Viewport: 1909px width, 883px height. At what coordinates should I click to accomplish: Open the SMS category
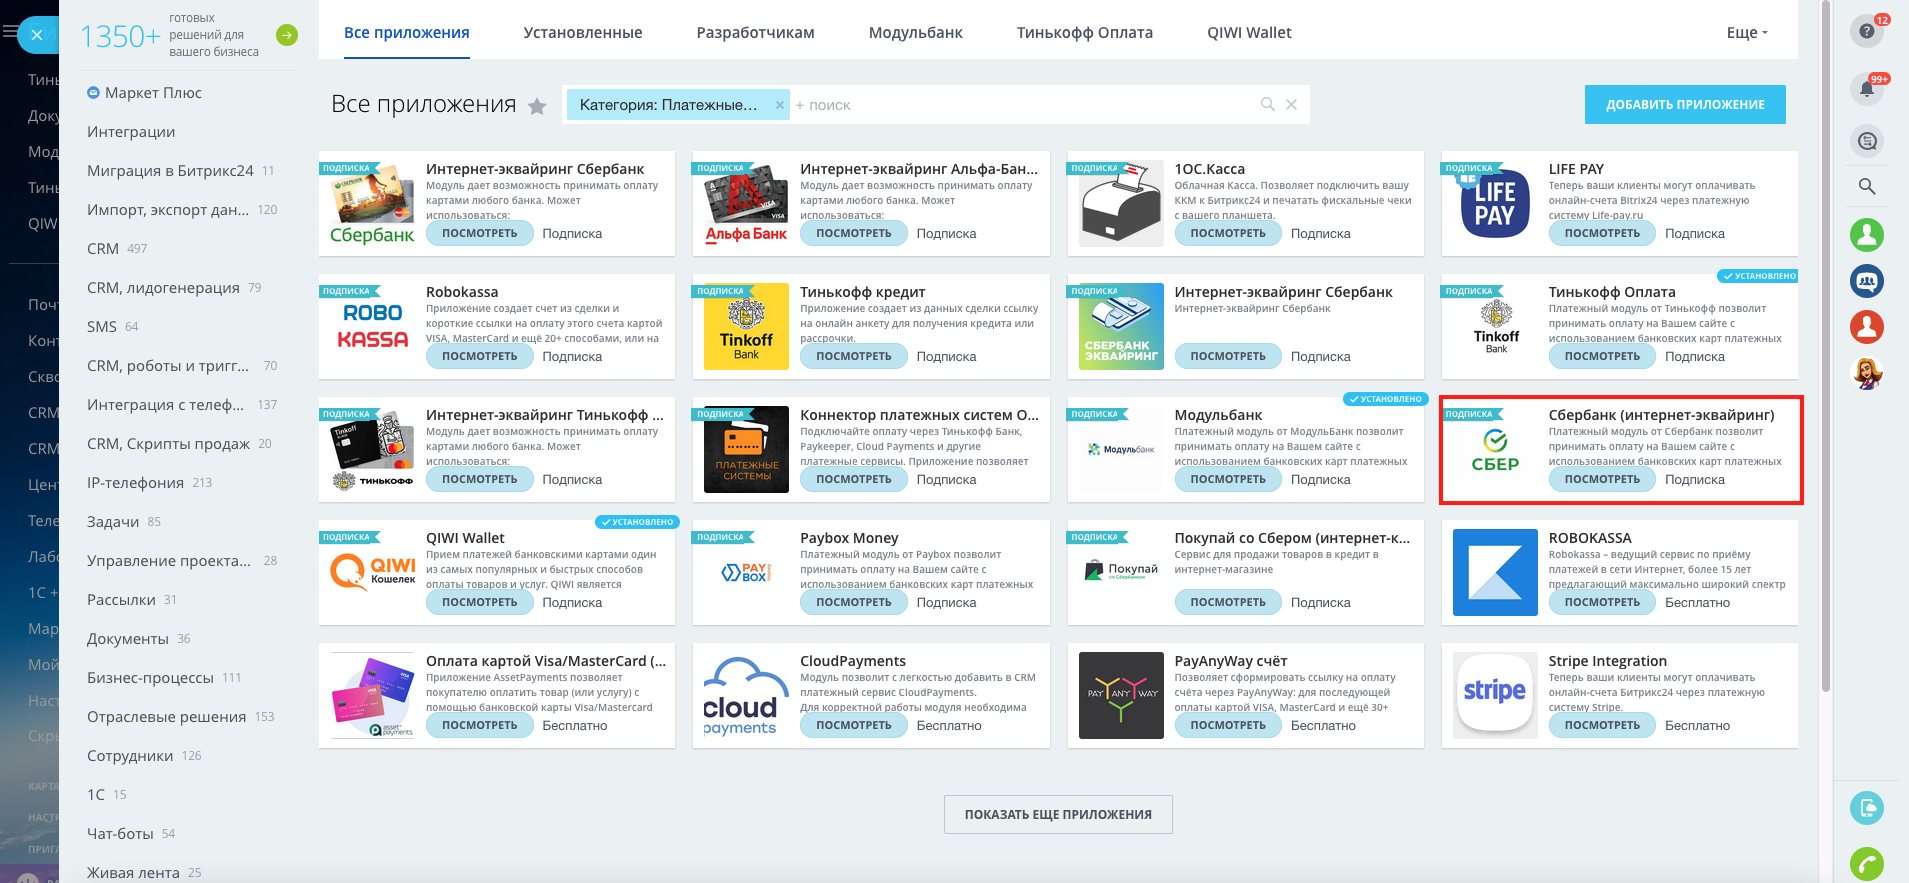102,327
